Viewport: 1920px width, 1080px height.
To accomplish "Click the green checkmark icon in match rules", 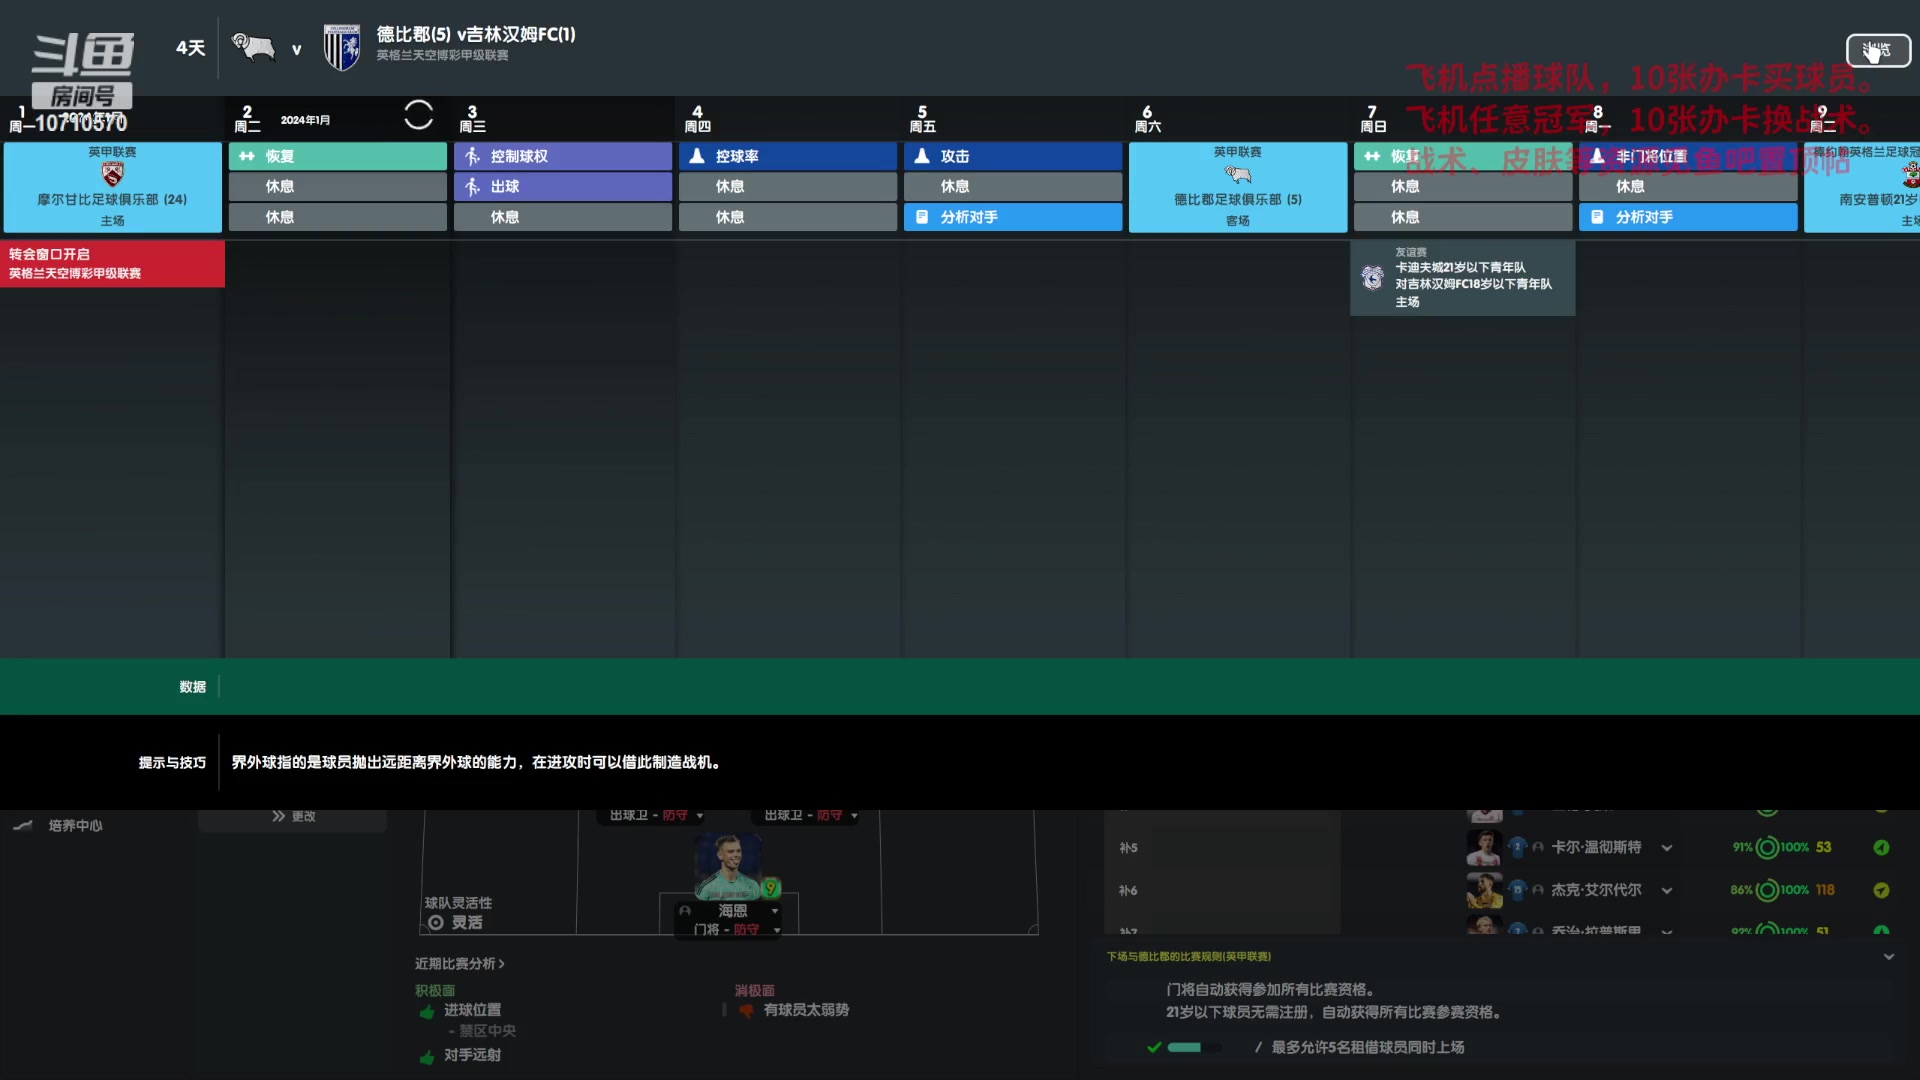I will coord(1154,1047).
